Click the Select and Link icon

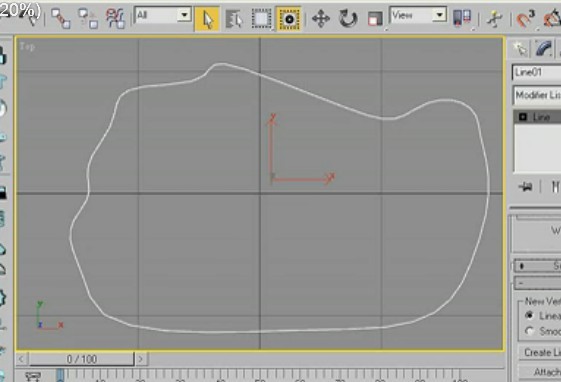point(60,19)
